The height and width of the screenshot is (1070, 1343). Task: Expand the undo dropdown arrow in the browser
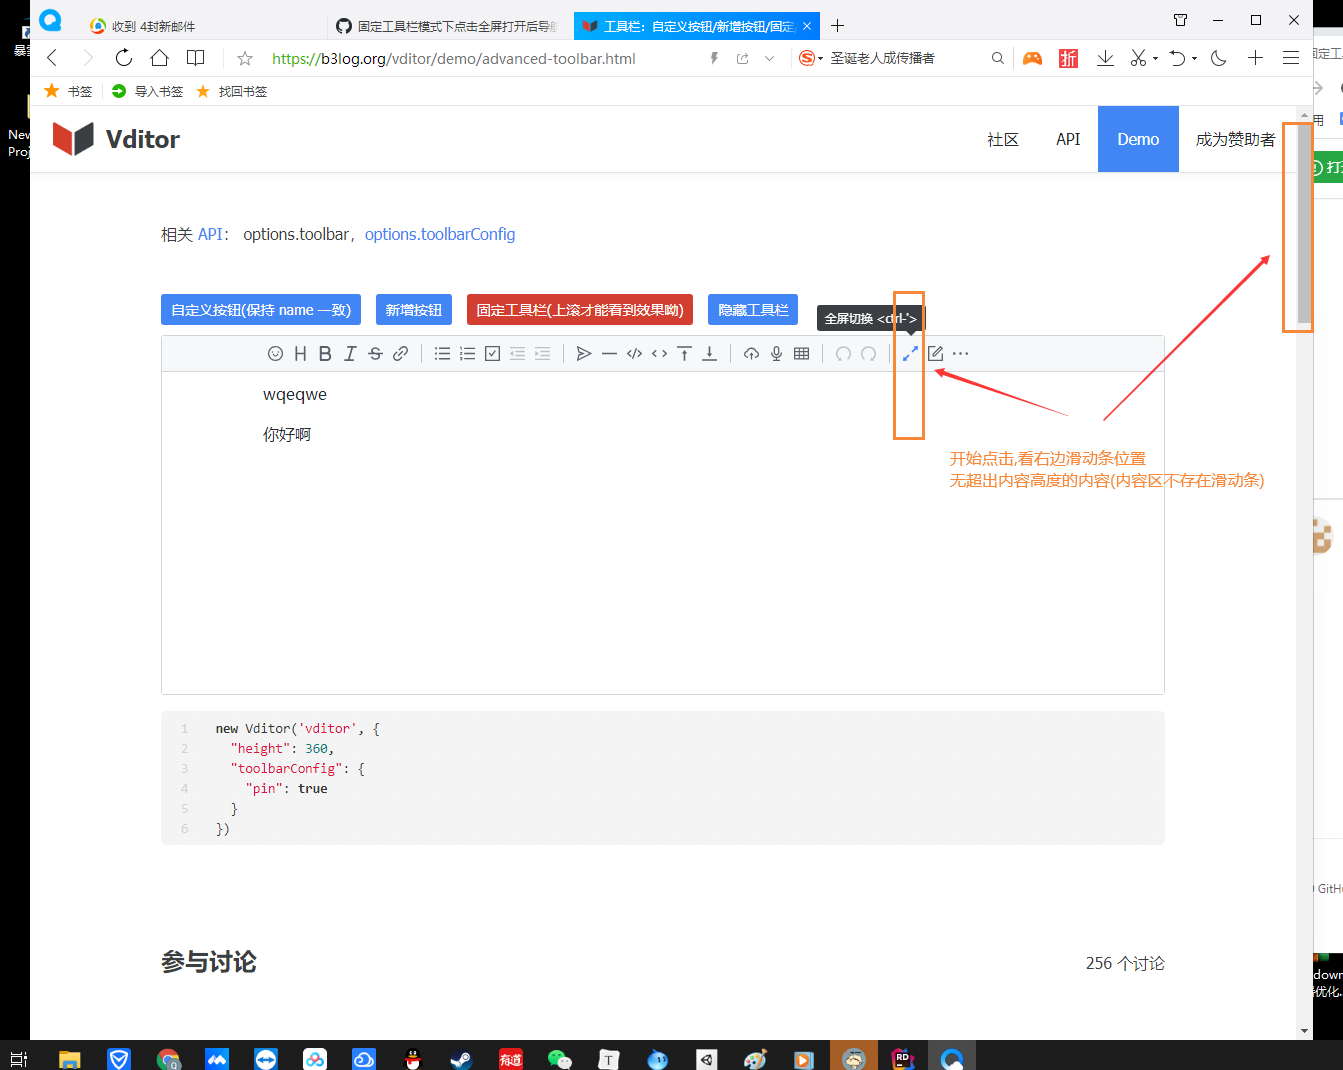pyautogui.click(x=1192, y=58)
